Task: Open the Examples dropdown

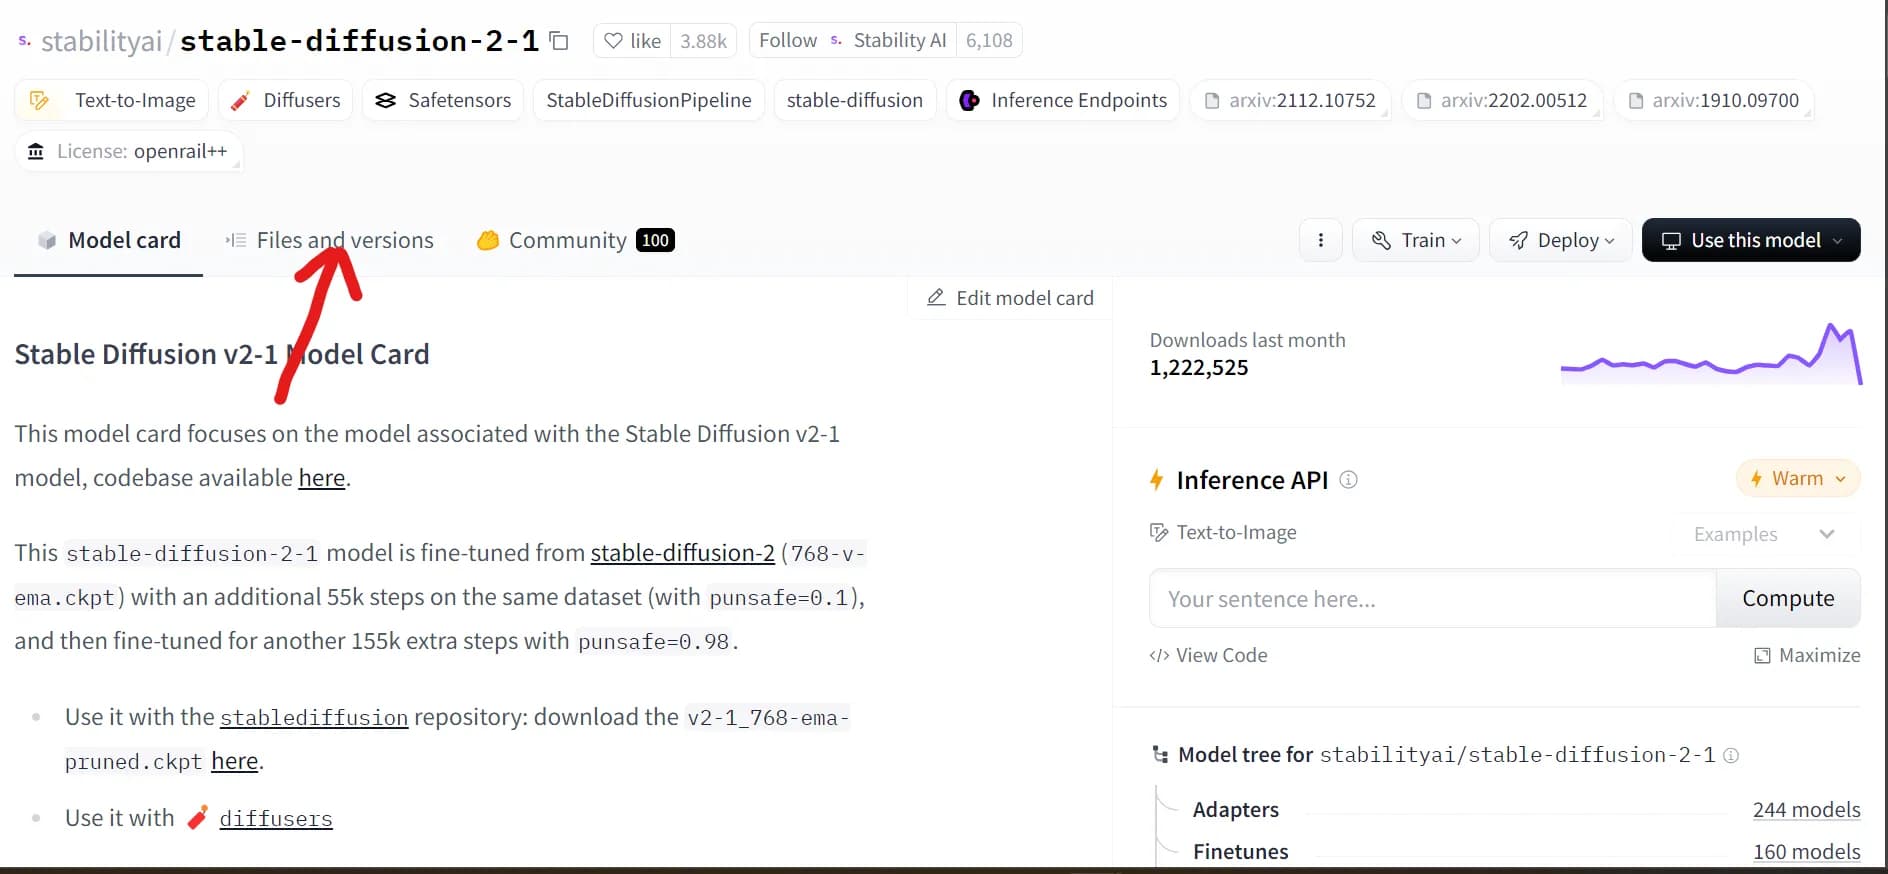Action: click(x=1764, y=534)
